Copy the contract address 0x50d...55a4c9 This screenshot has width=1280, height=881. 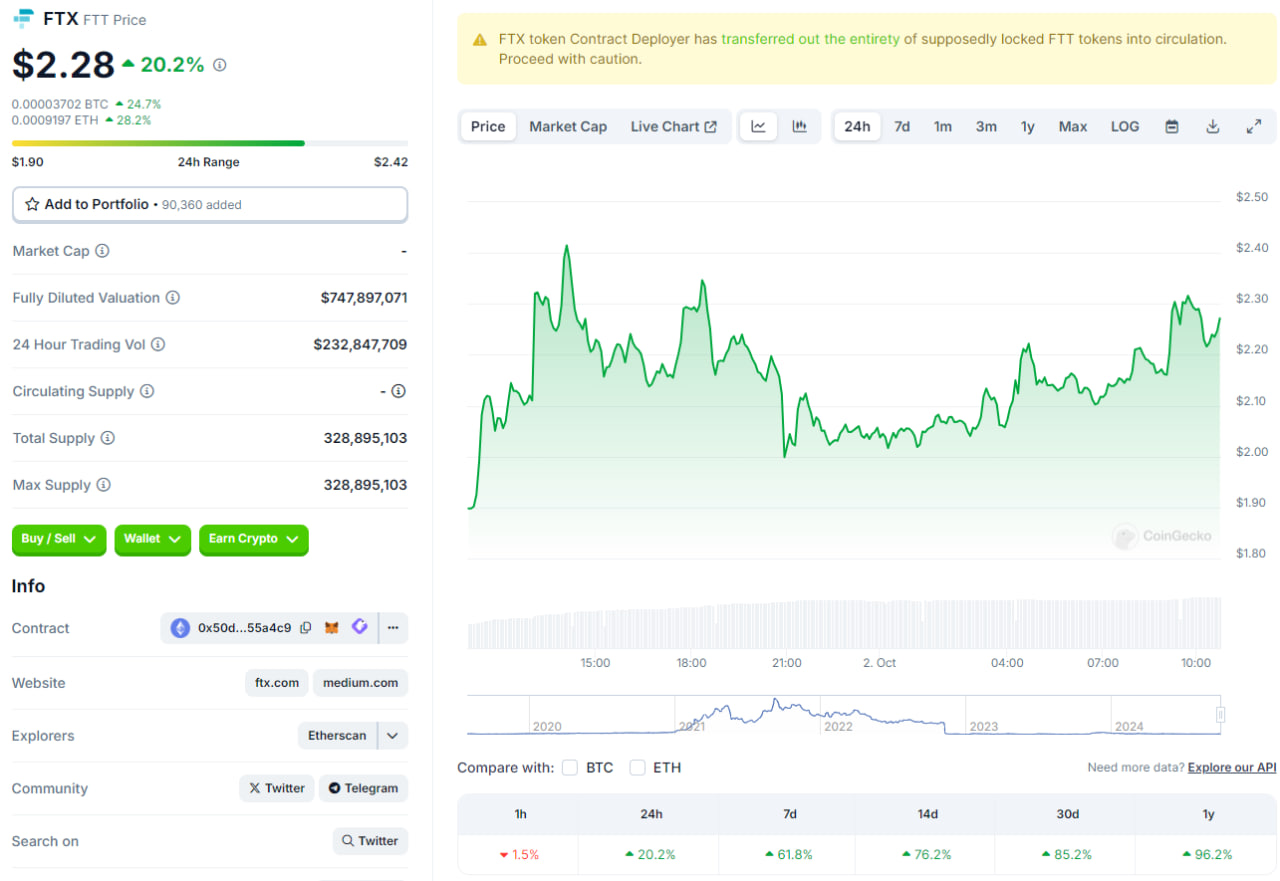point(306,628)
